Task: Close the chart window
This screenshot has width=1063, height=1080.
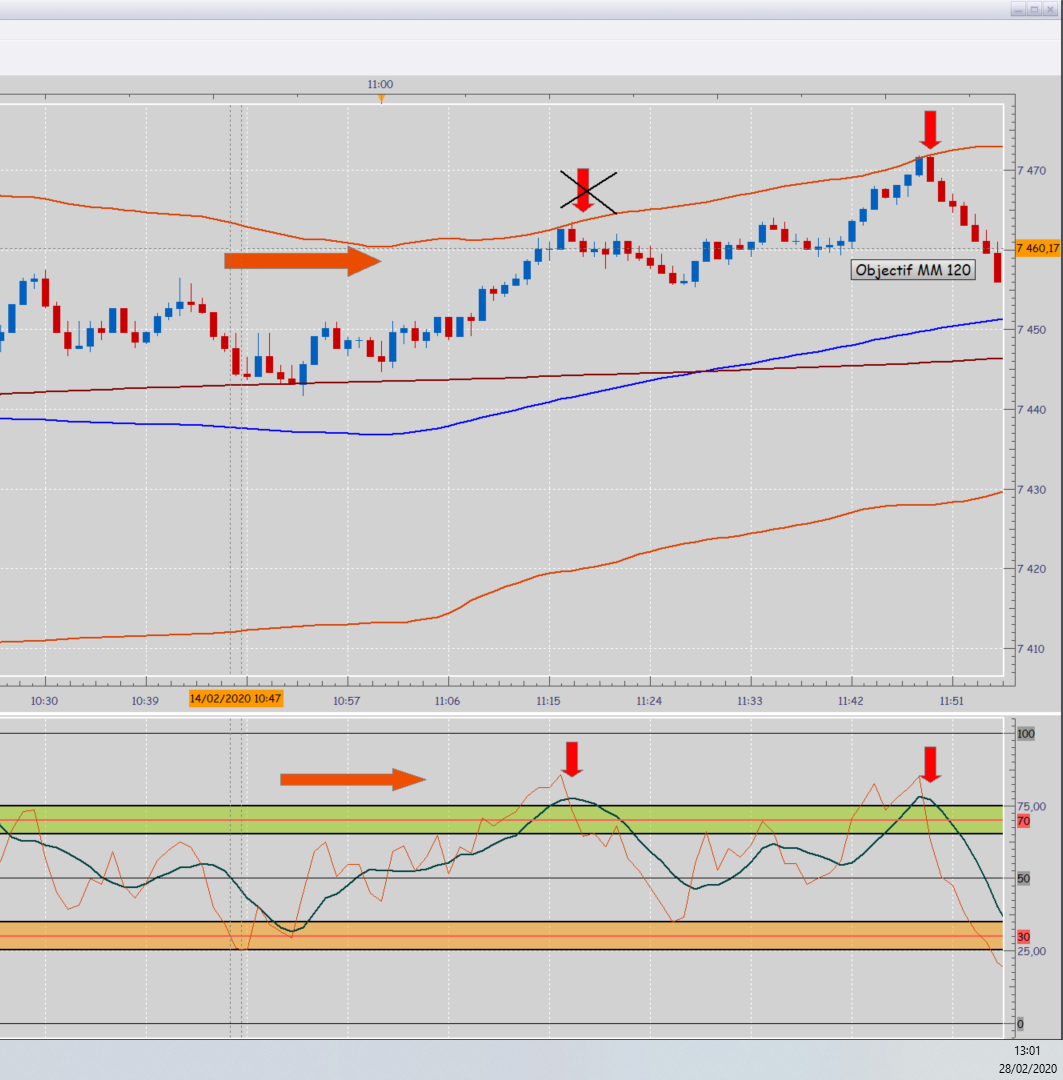Action: [1051, 9]
